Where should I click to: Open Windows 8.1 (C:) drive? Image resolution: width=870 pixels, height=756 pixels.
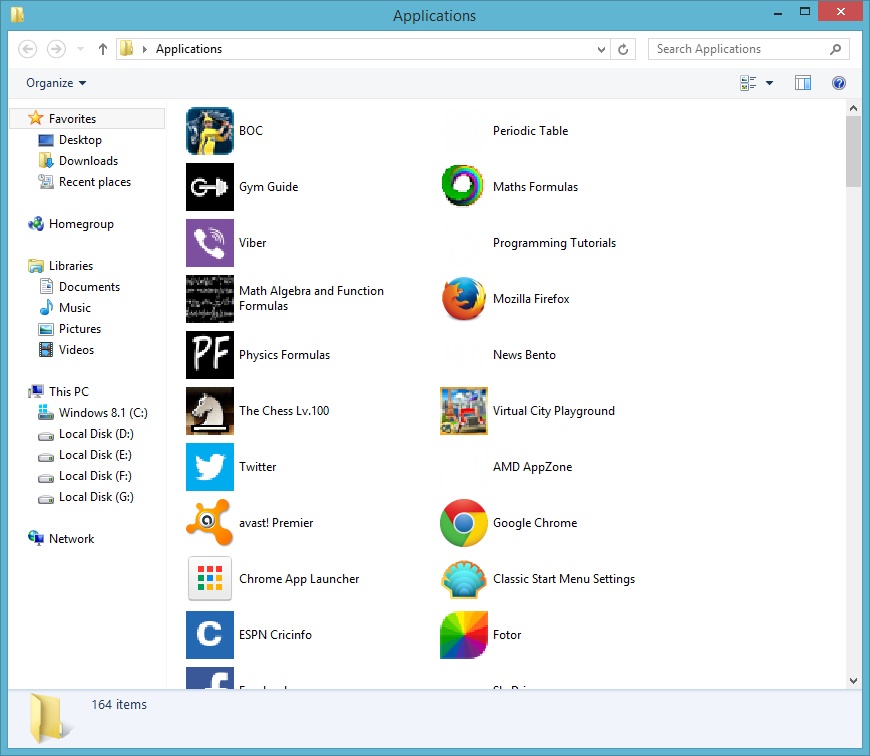click(x=103, y=413)
